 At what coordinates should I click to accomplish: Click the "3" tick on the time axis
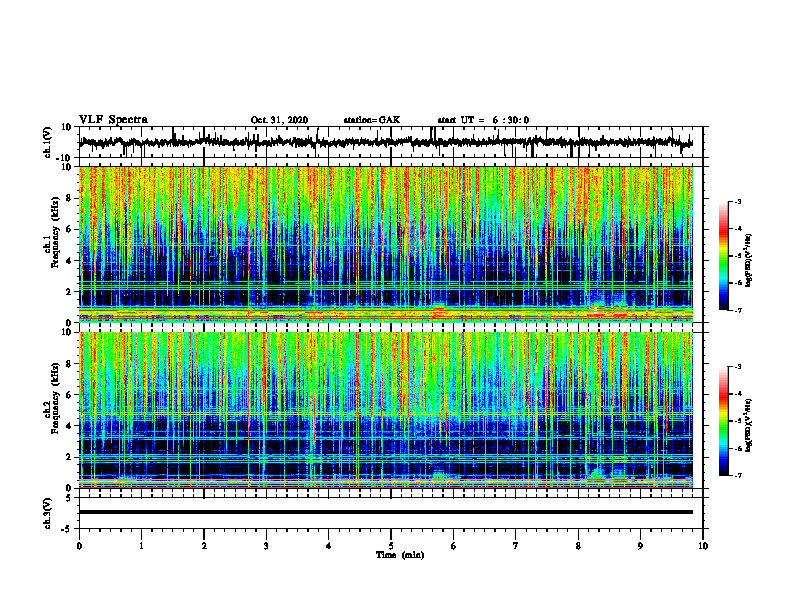tap(266, 546)
